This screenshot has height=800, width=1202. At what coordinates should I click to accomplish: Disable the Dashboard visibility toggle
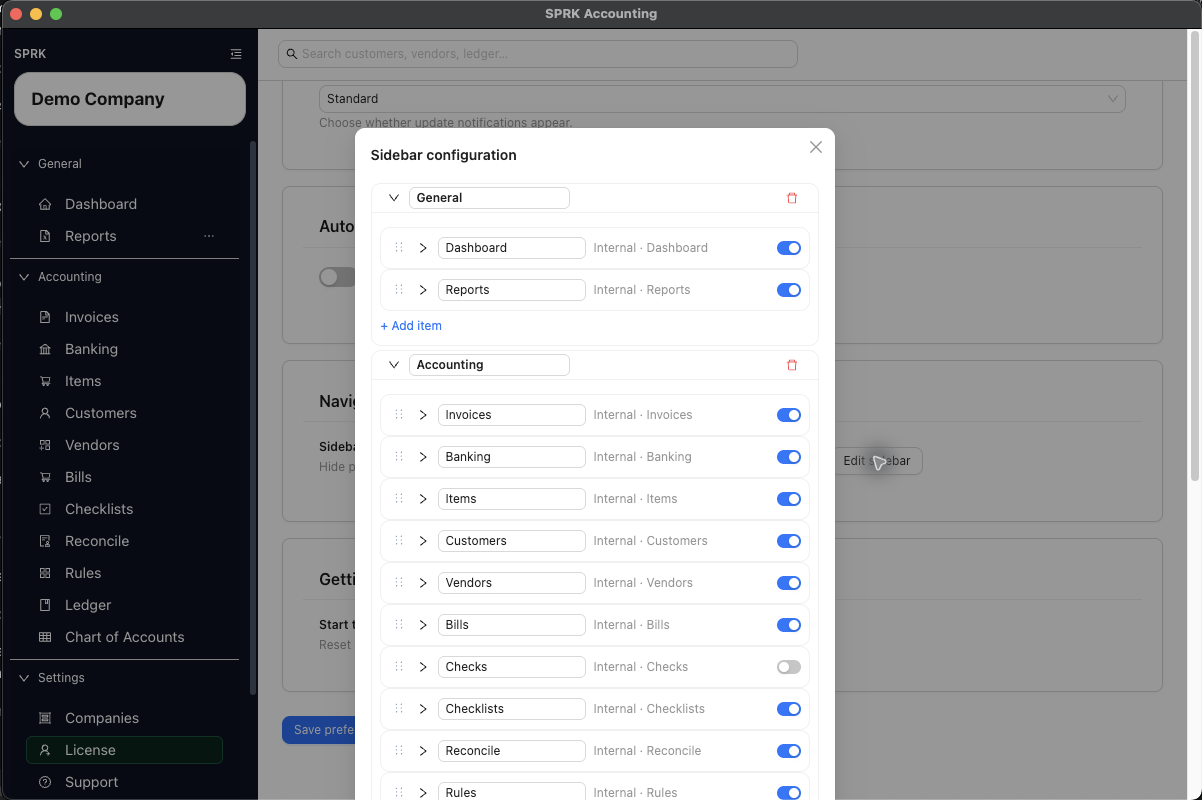789,248
